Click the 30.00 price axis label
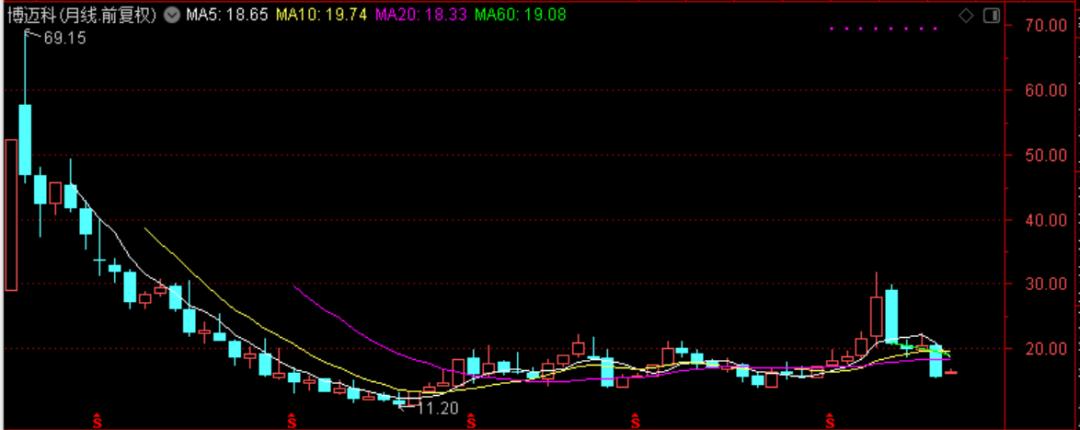 click(x=1045, y=284)
